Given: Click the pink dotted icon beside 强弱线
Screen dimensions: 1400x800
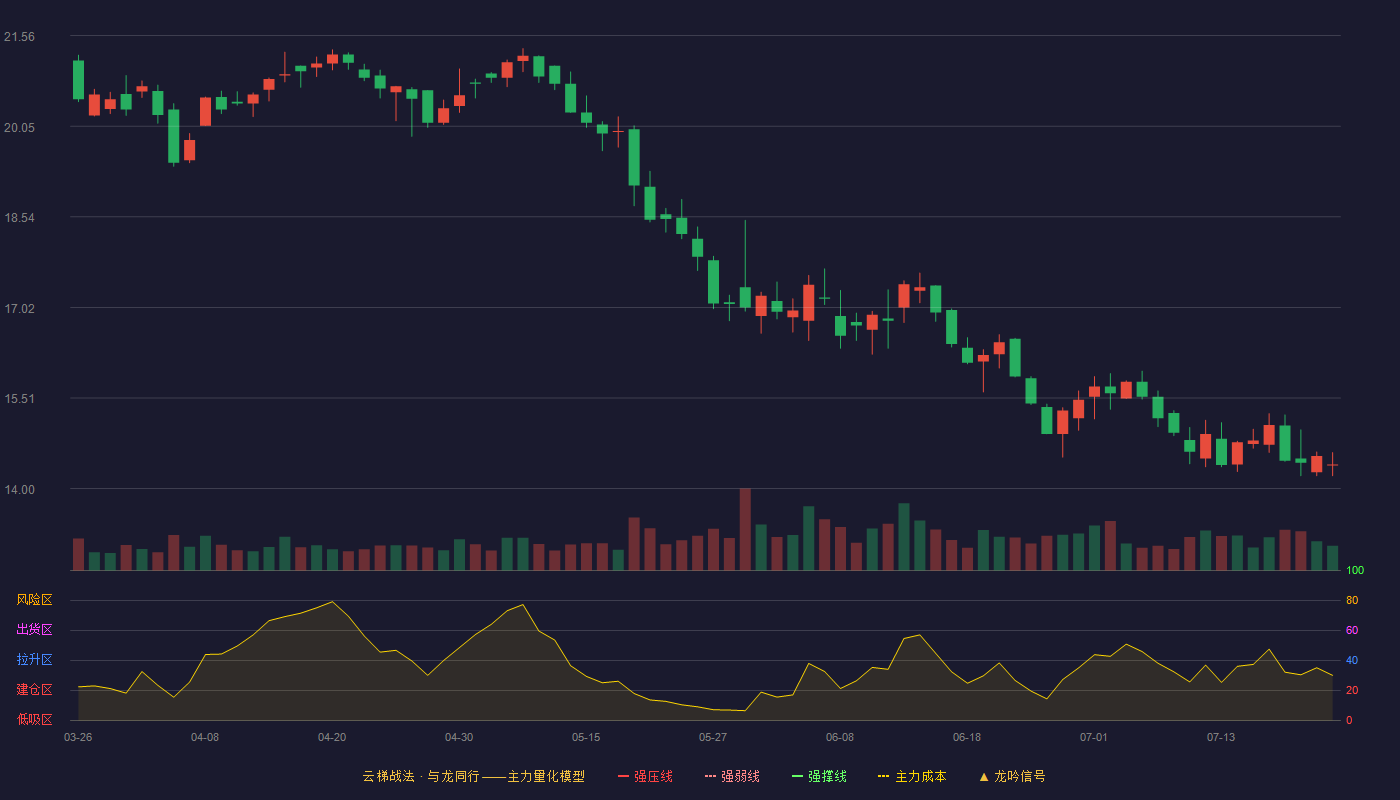Looking at the screenshot, I should pyautogui.click(x=710, y=776).
